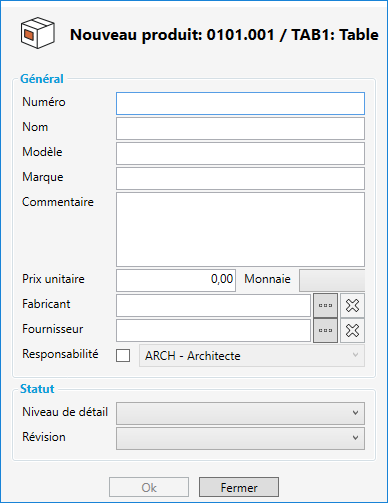This screenshot has width=388, height=503.
Task: Click into the Nom text field
Action: click(240, 129)
